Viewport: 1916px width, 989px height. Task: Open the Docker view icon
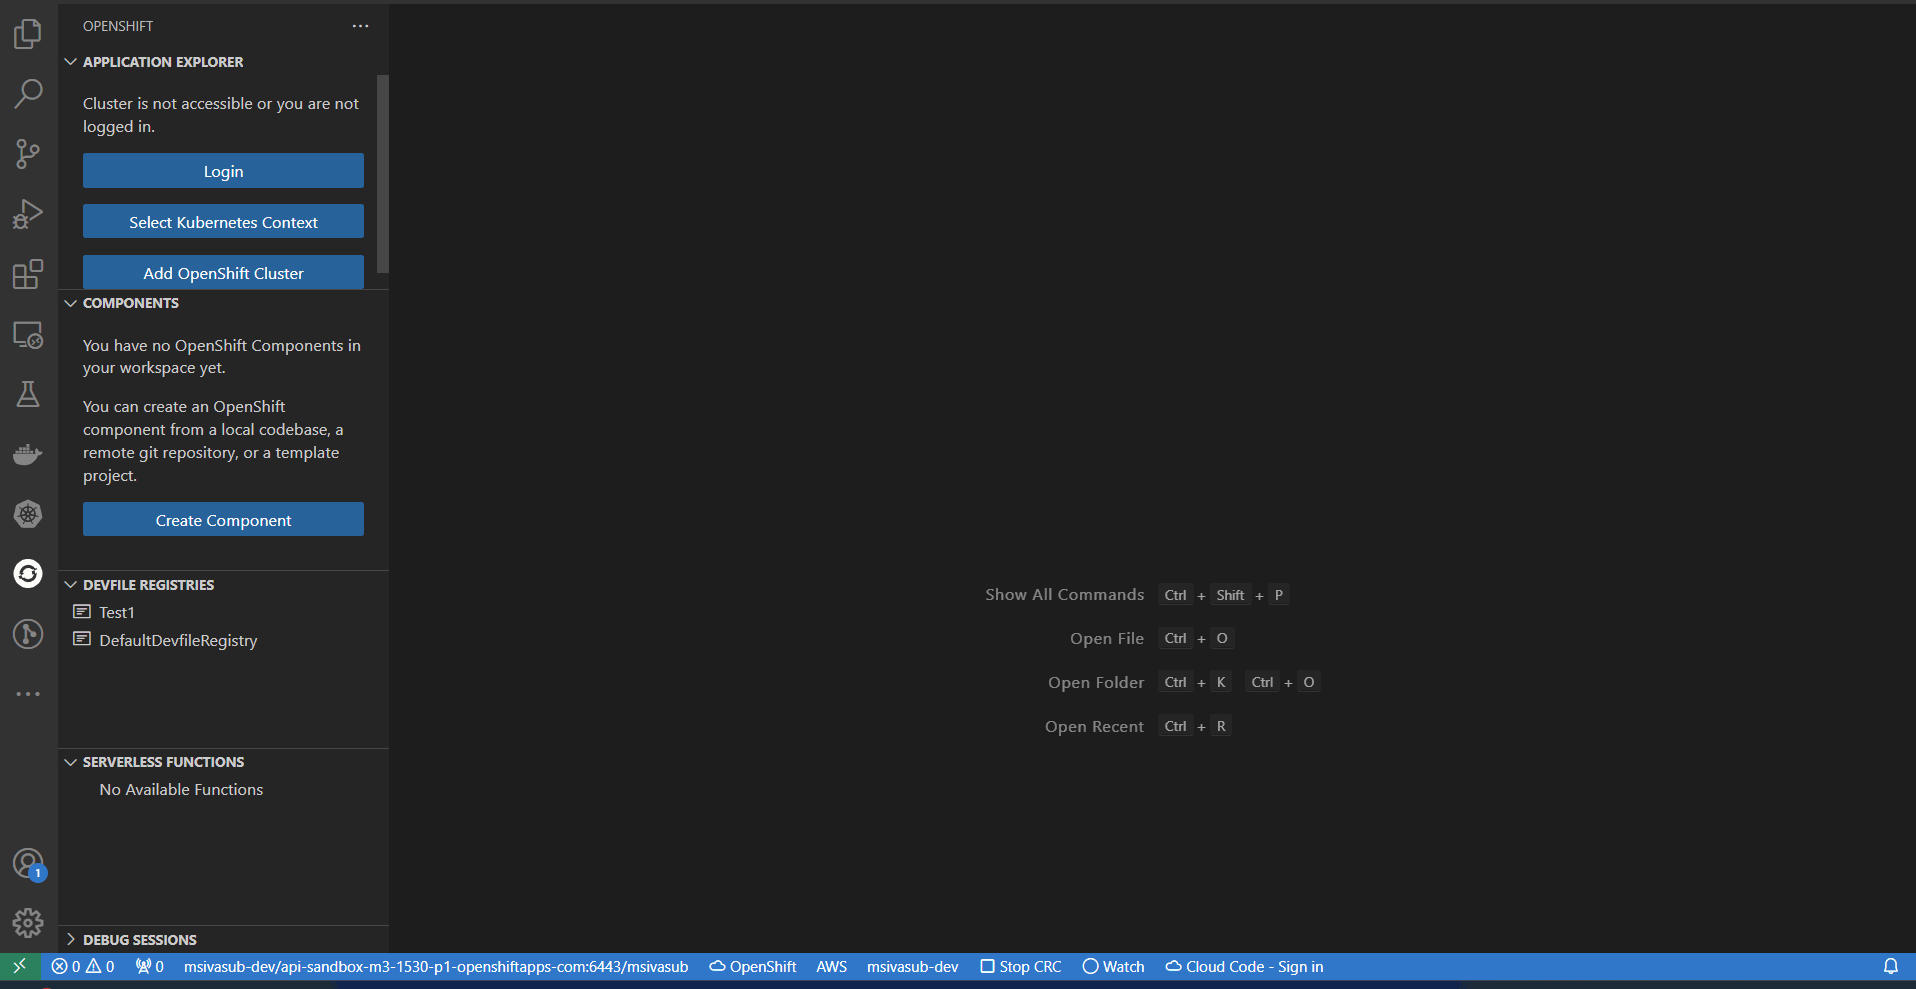[28, 455]
